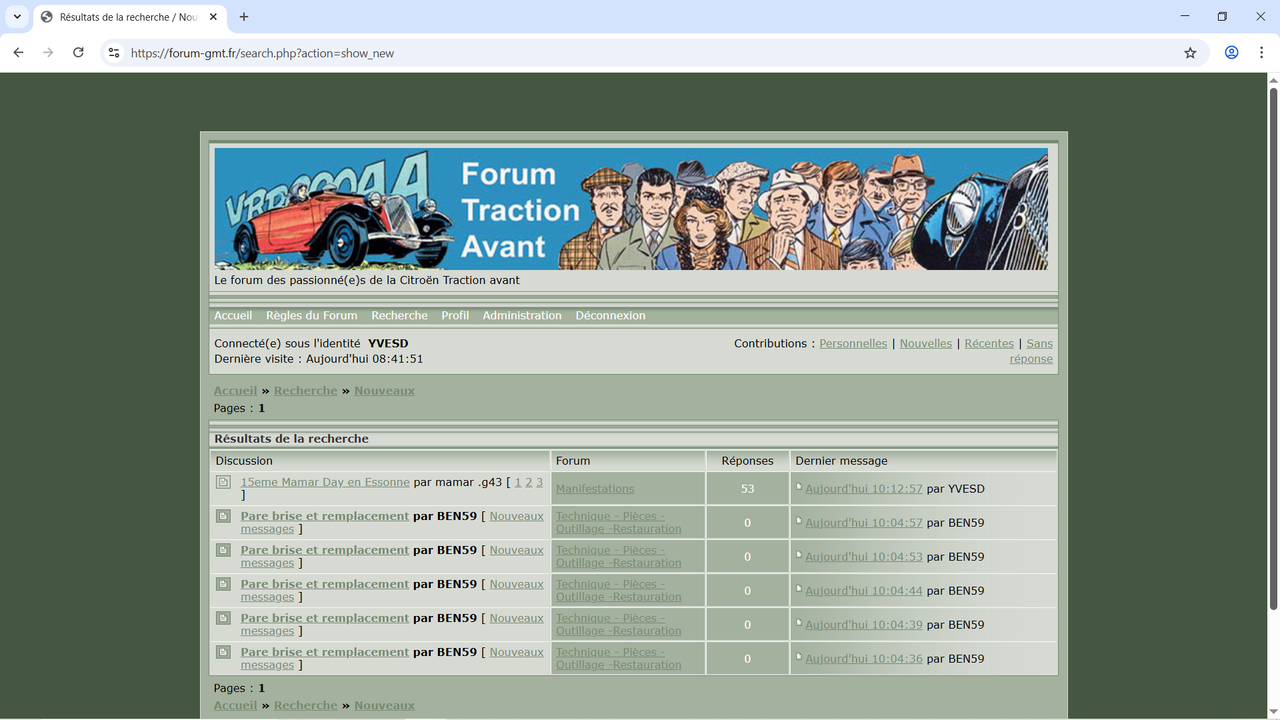Click page icon beside Aujourd'hui 10:04:53
Screen dimensions: 1280x720
(799, 555)
